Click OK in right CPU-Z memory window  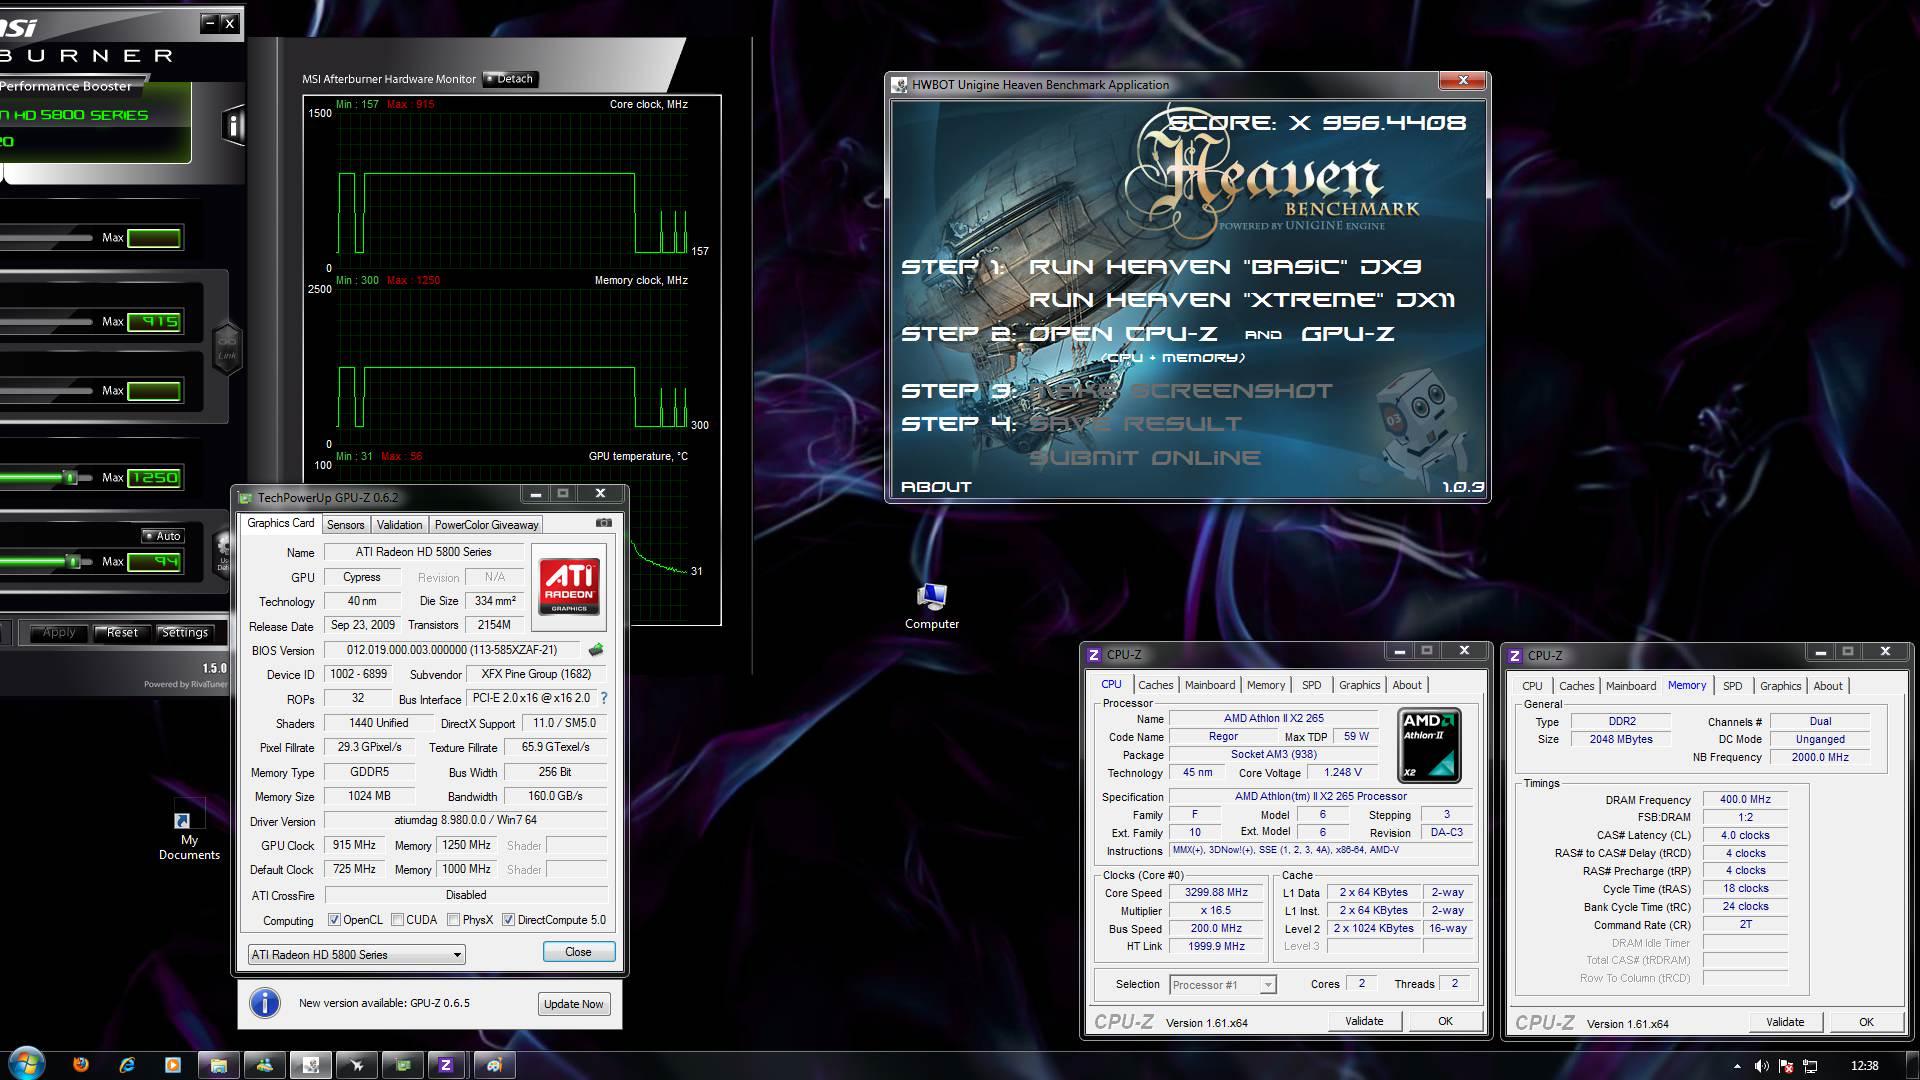1866,1022
